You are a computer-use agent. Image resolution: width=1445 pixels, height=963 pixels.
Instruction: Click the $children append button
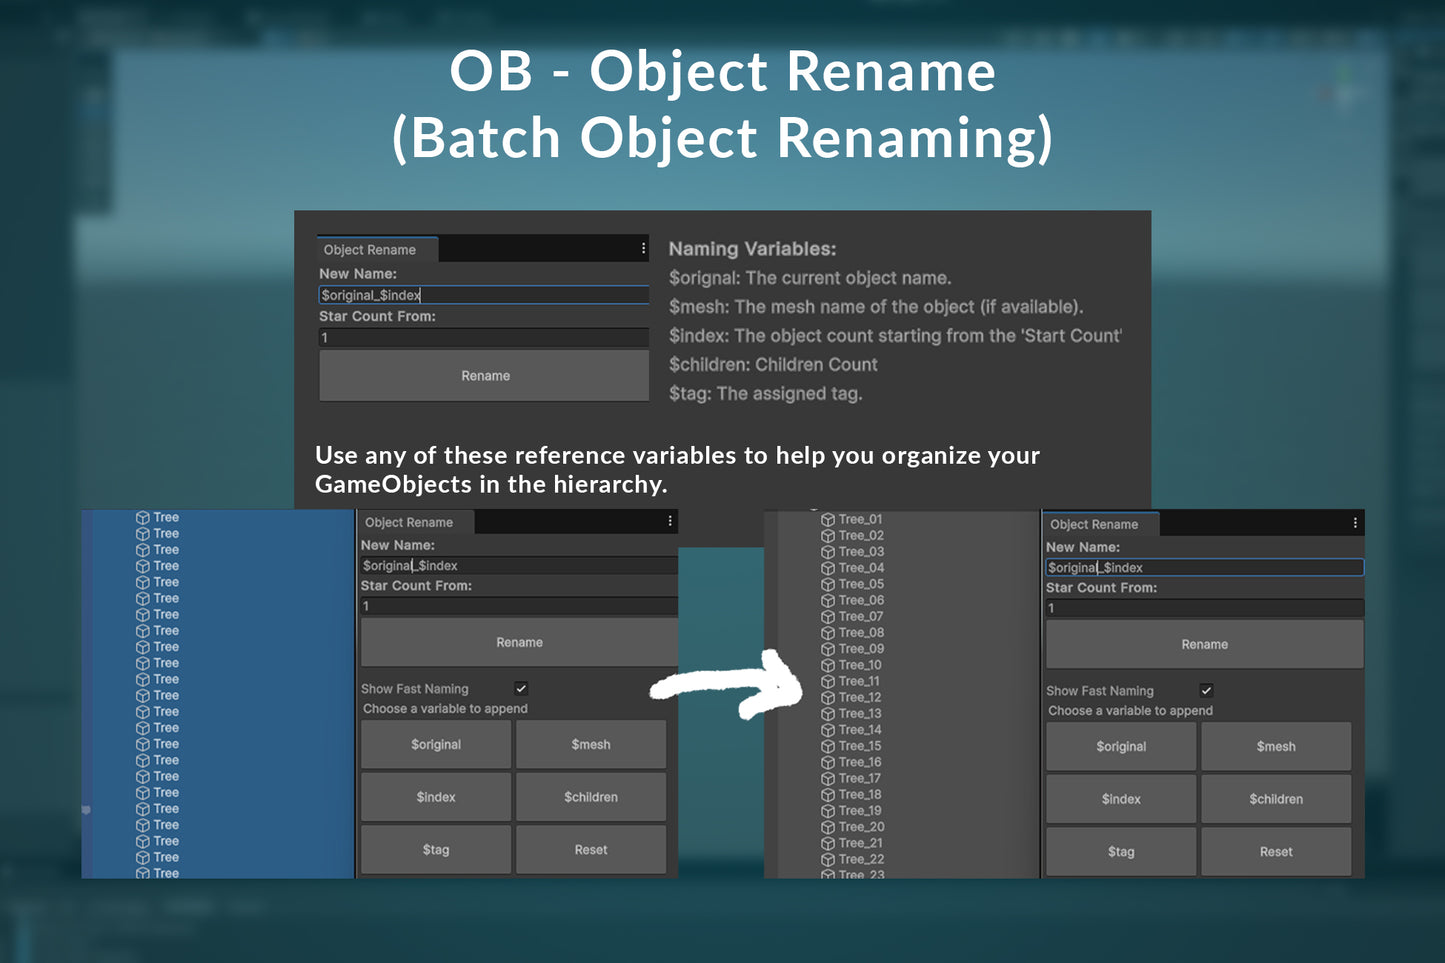(x=590, y=797)
